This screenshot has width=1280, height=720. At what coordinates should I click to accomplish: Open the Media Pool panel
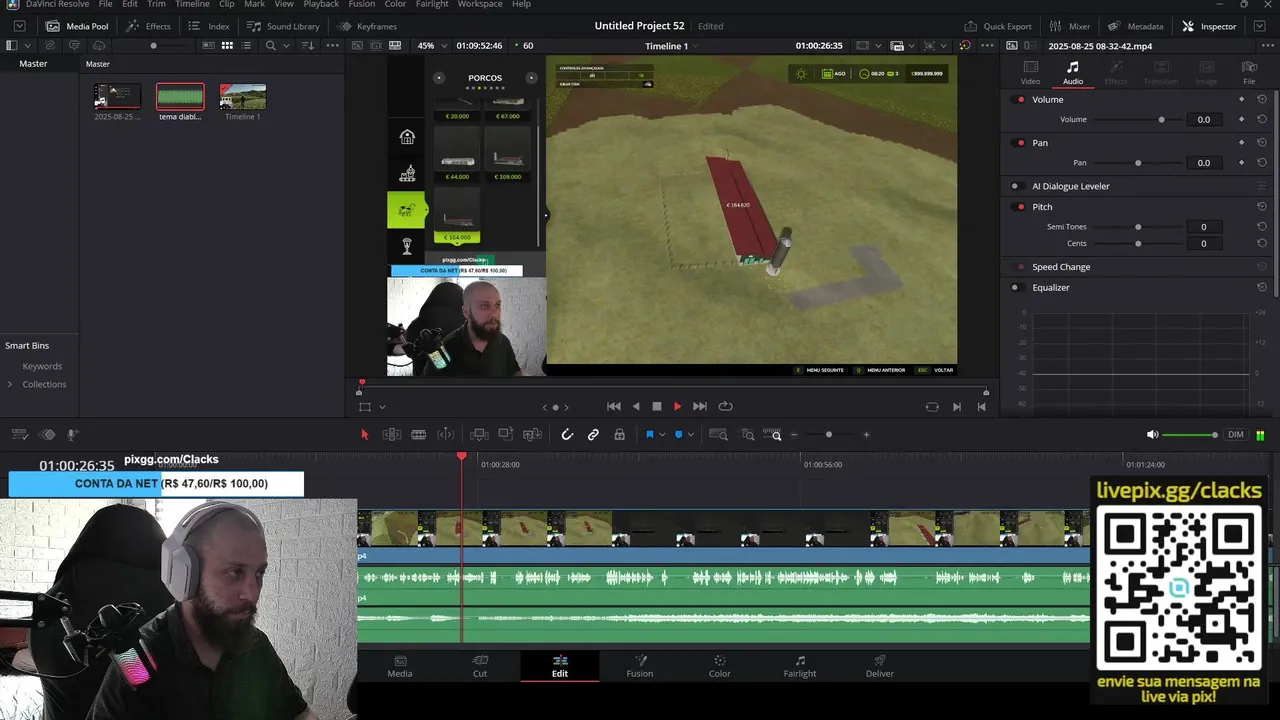(x=77, y=26)
